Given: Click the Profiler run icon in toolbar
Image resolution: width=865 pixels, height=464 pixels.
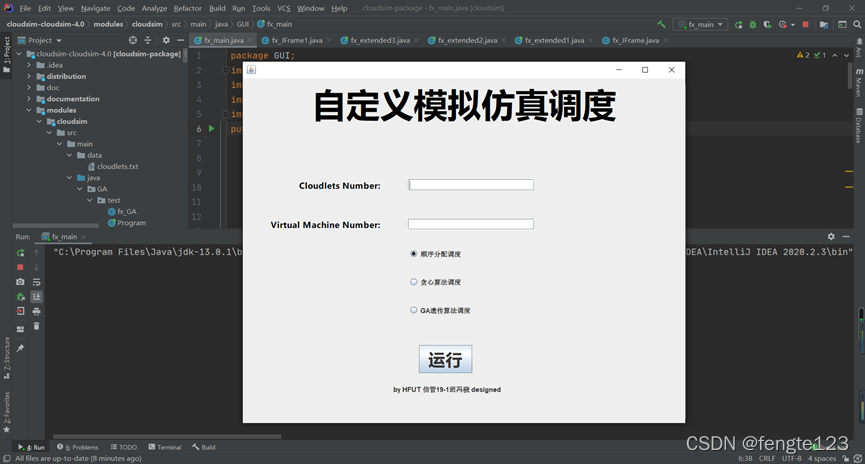Looking at the screenshot, I should 782,24.
